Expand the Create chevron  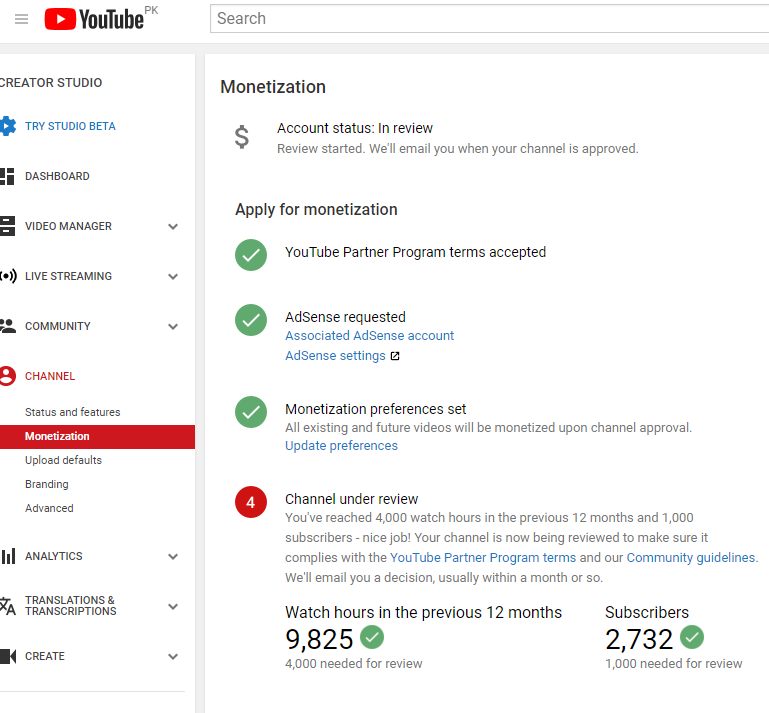pos(173,657)
